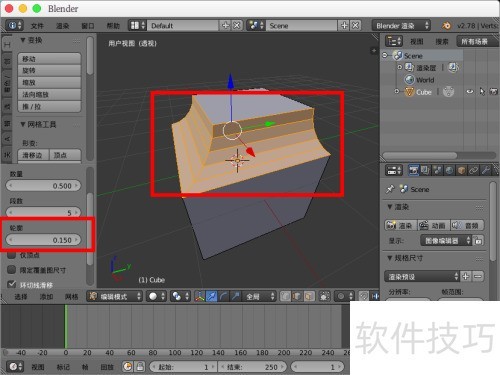Toggle limit selection to visible
Image resolution: width=500 pixels, height=375 pixels.
[325, 296]
